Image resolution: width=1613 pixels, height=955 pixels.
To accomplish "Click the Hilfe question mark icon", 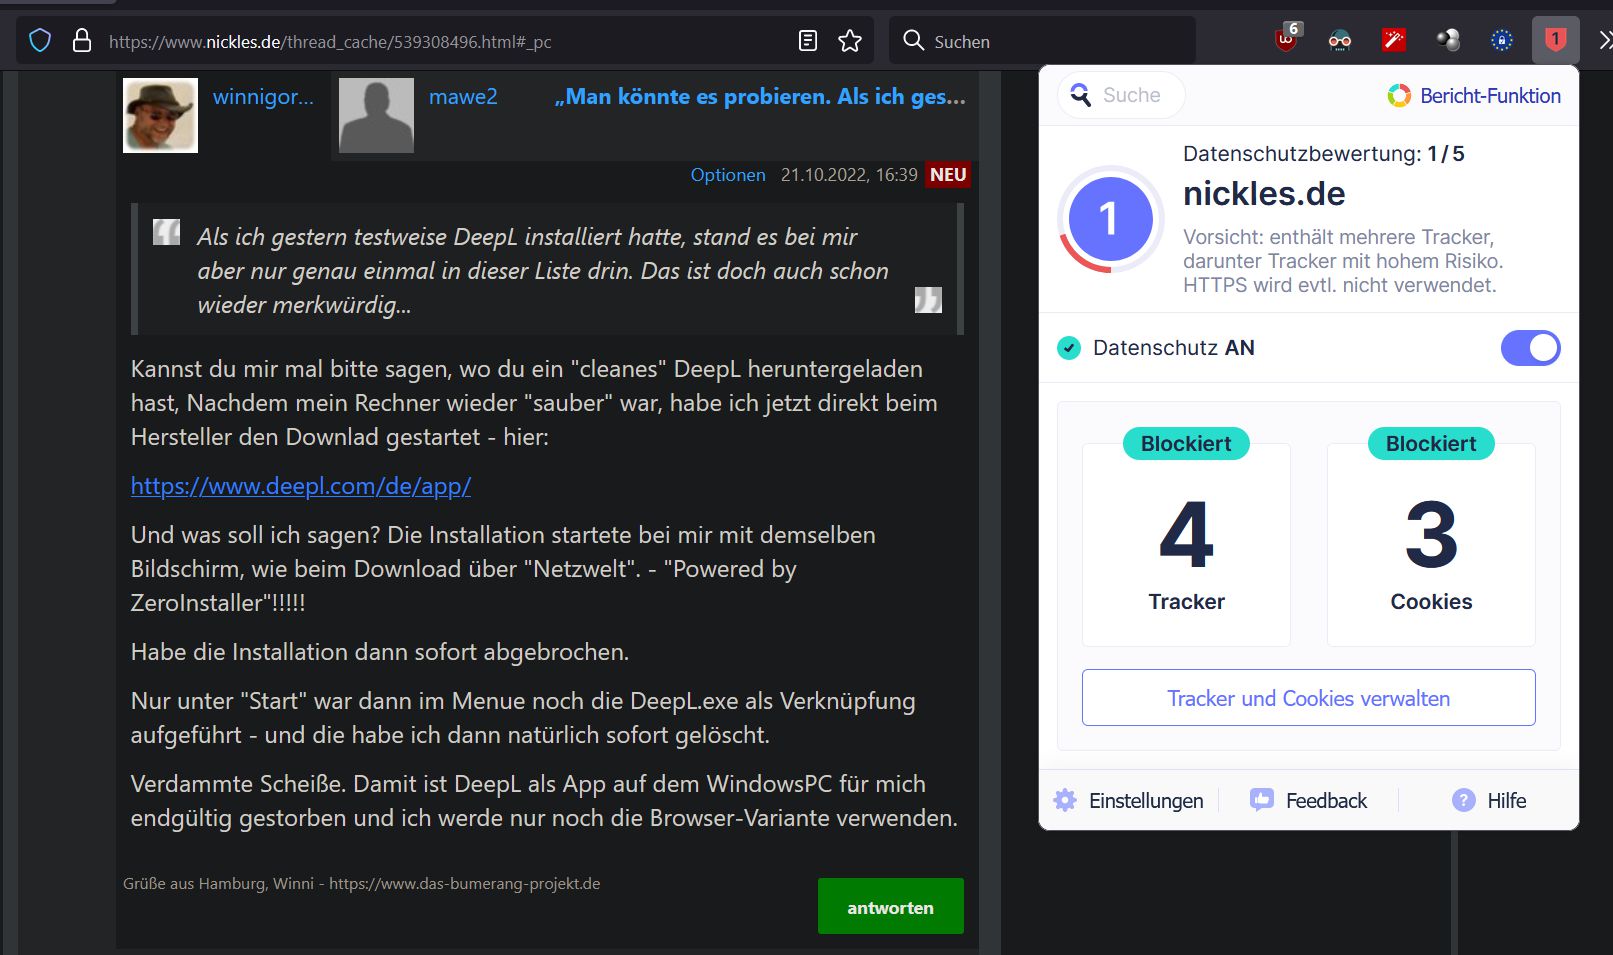I will [1464, 800].
